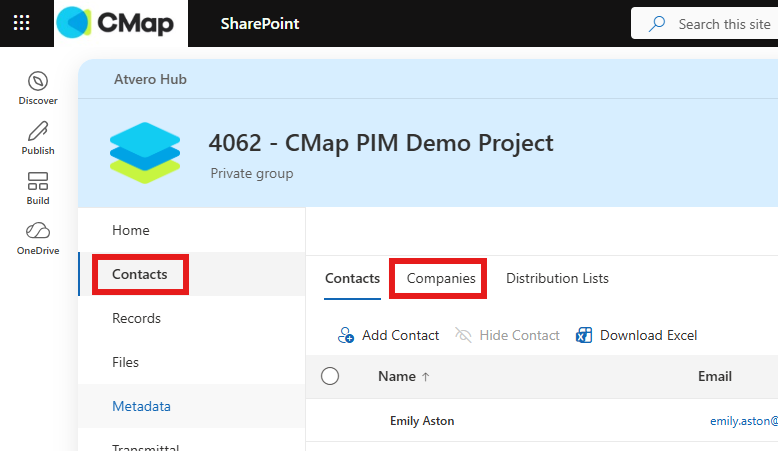Click the project site logo
The width and height of the screenshot is (778, 451).
145,153
